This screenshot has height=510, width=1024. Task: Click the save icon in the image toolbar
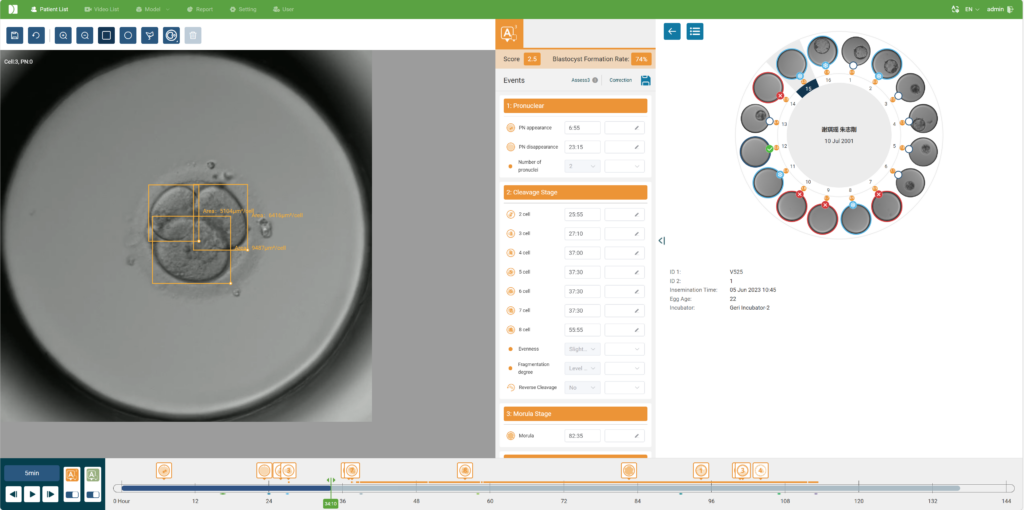coord(15,35)
